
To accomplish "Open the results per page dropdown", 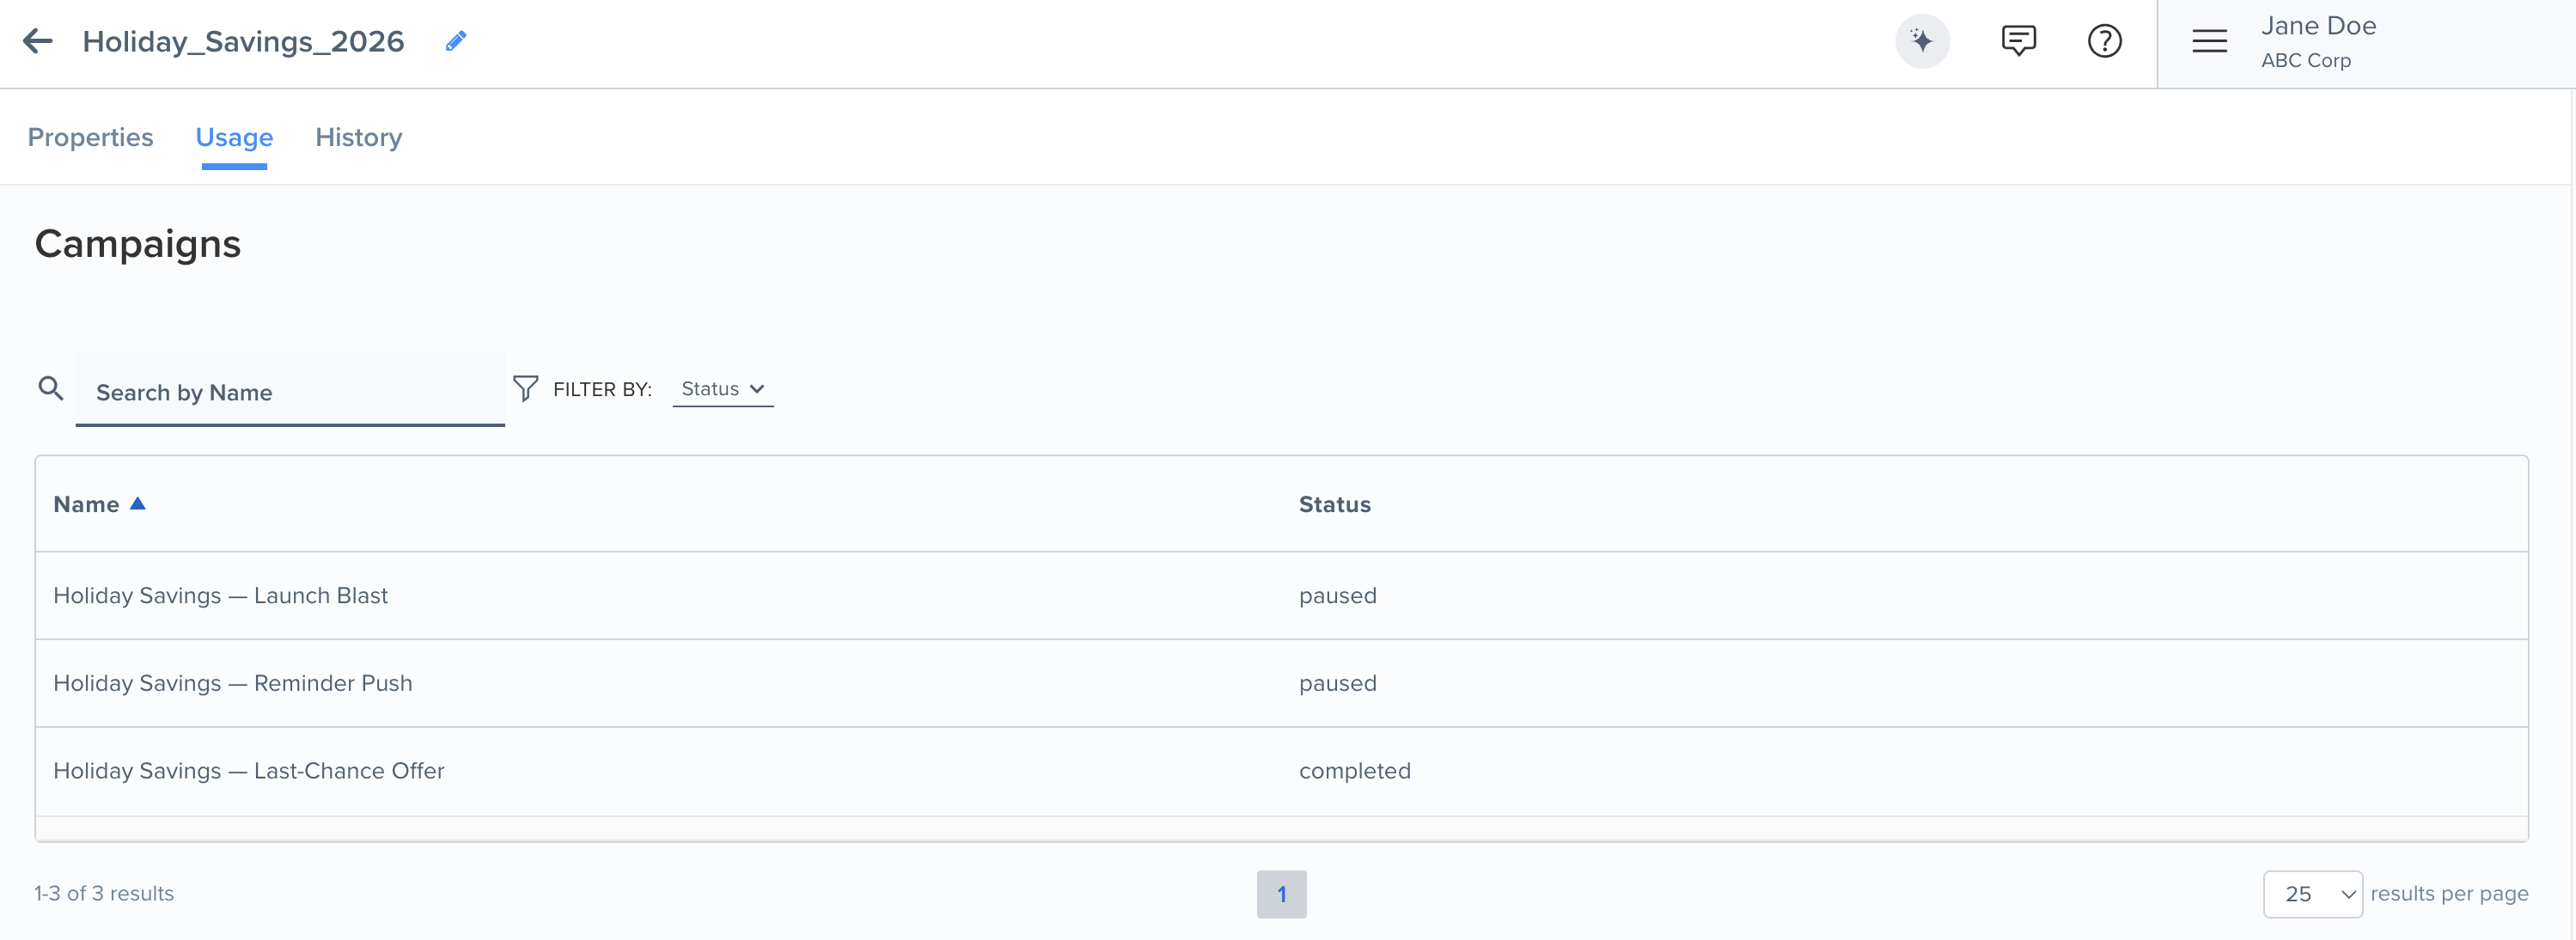I will (x=2312, y=894).
